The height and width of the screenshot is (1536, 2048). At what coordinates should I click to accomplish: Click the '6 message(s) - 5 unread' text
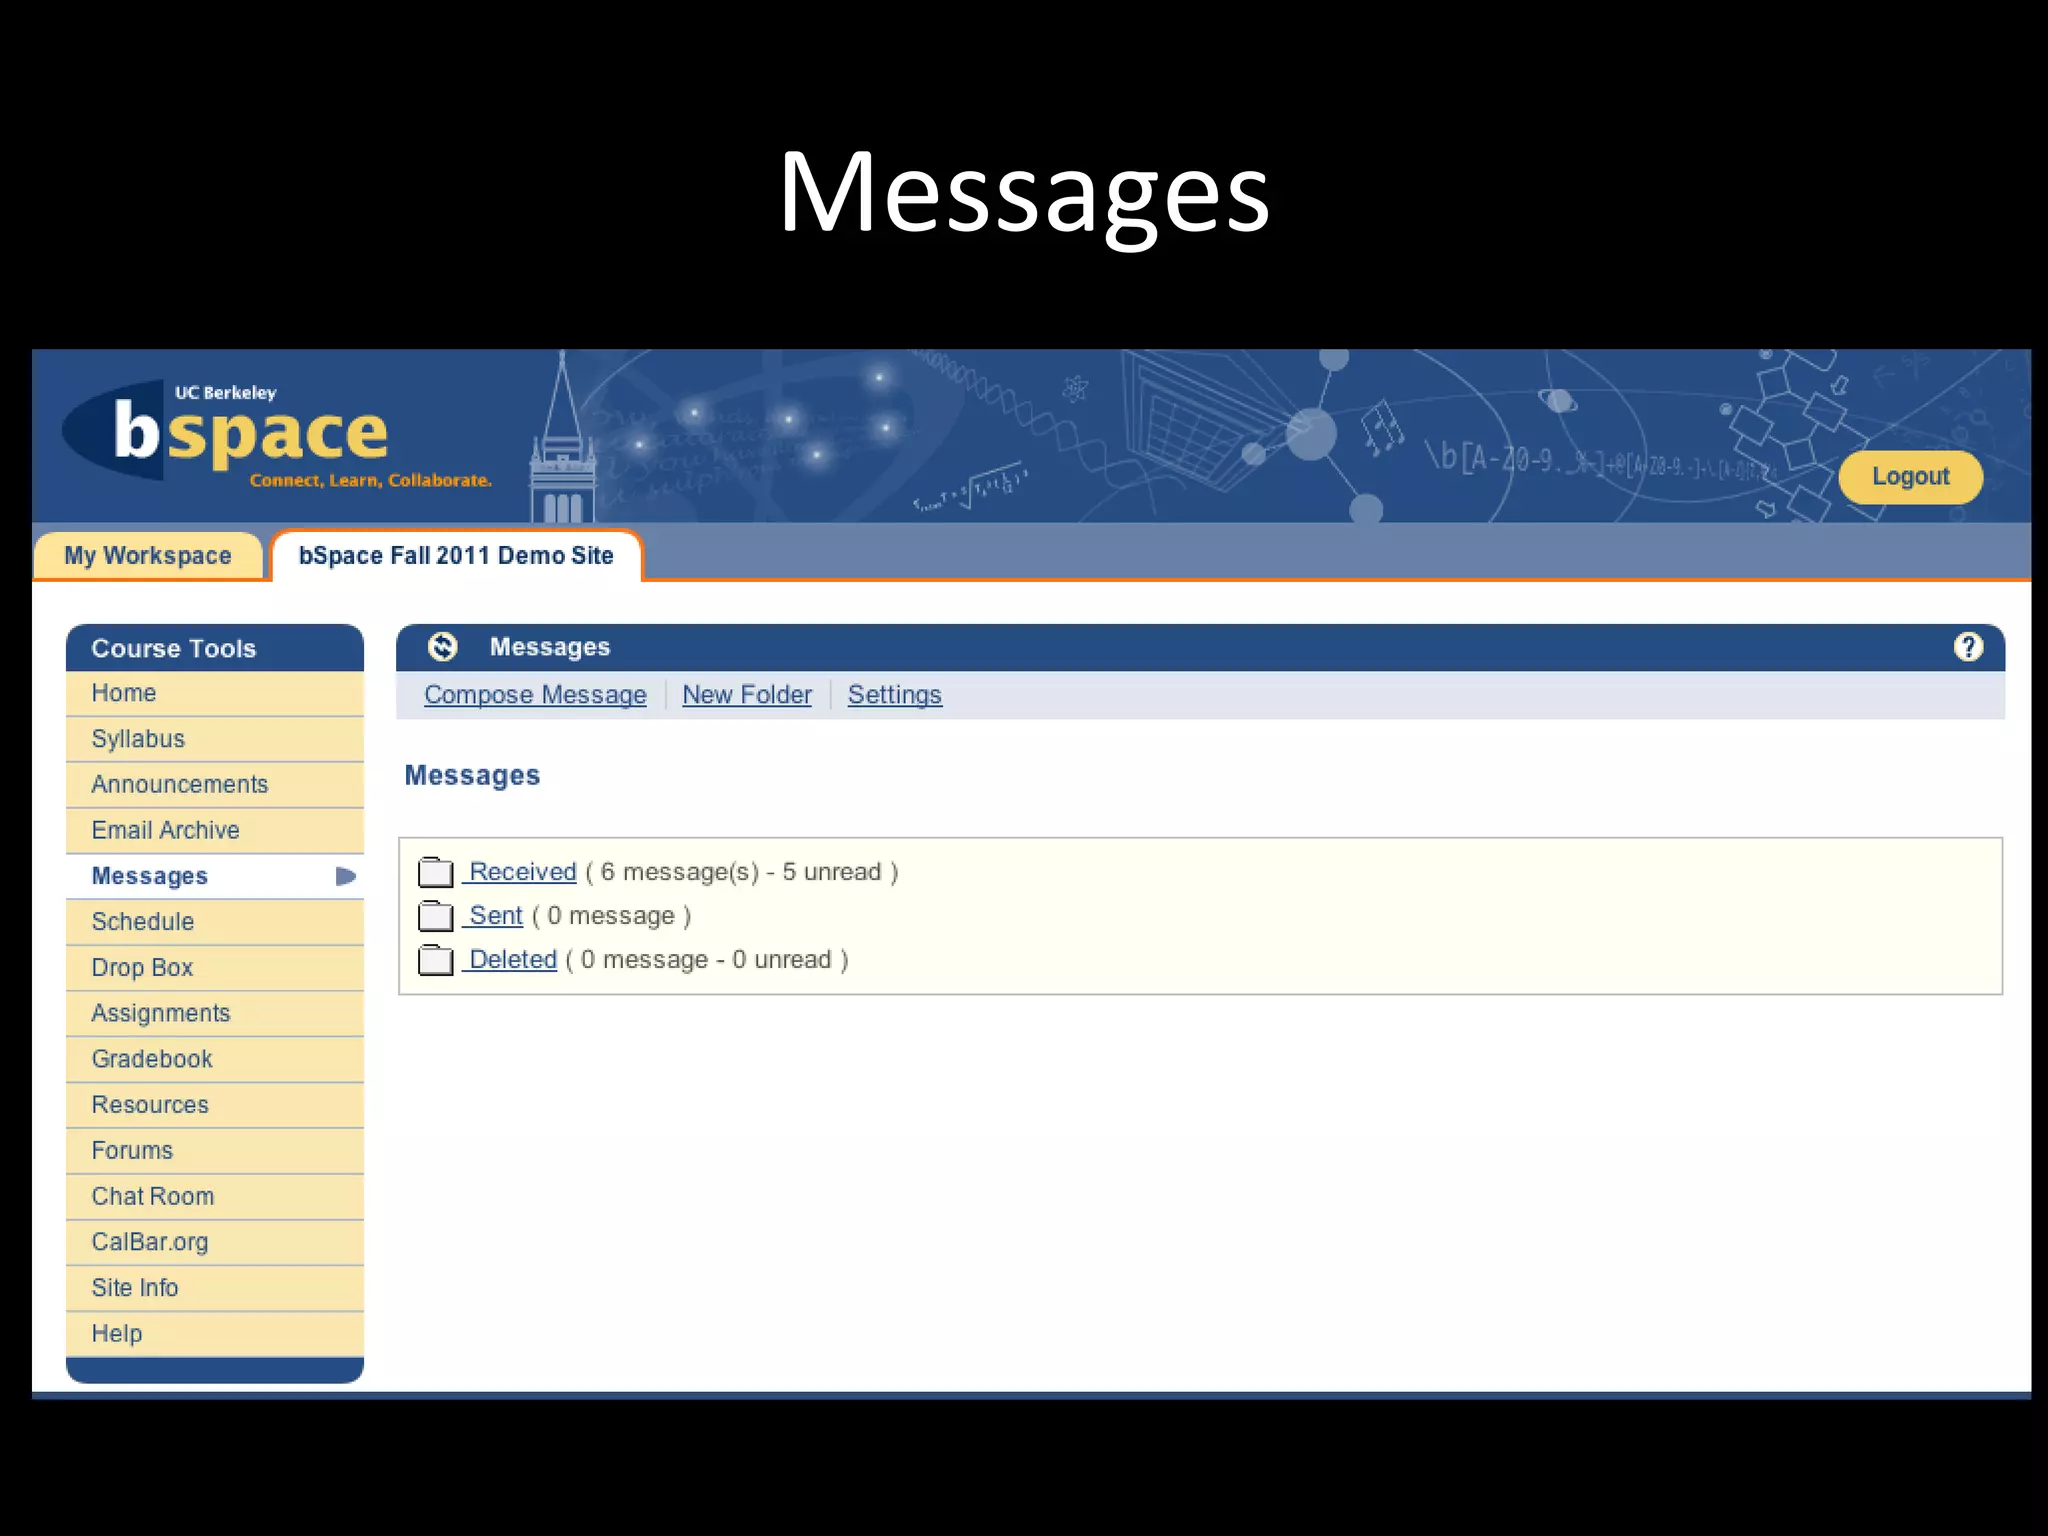(741, 872)
